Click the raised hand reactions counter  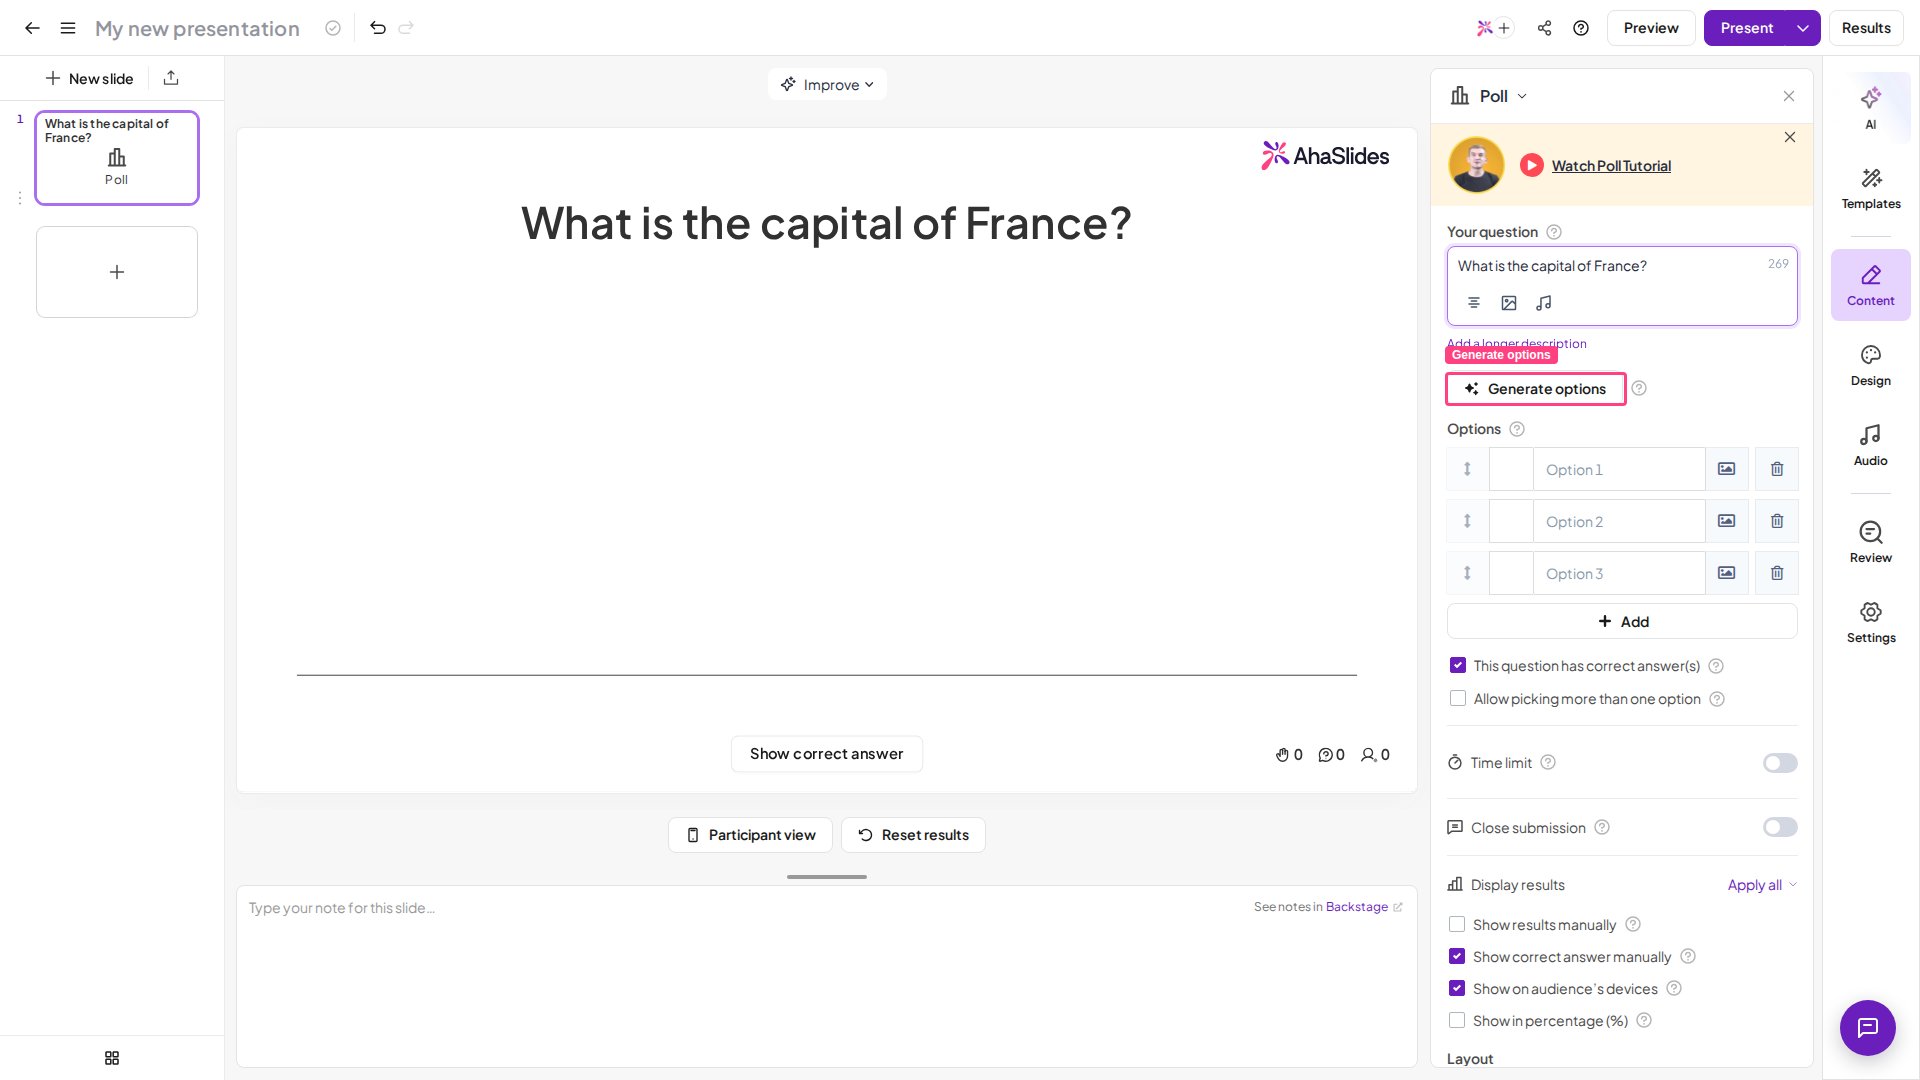[1289, 755]
